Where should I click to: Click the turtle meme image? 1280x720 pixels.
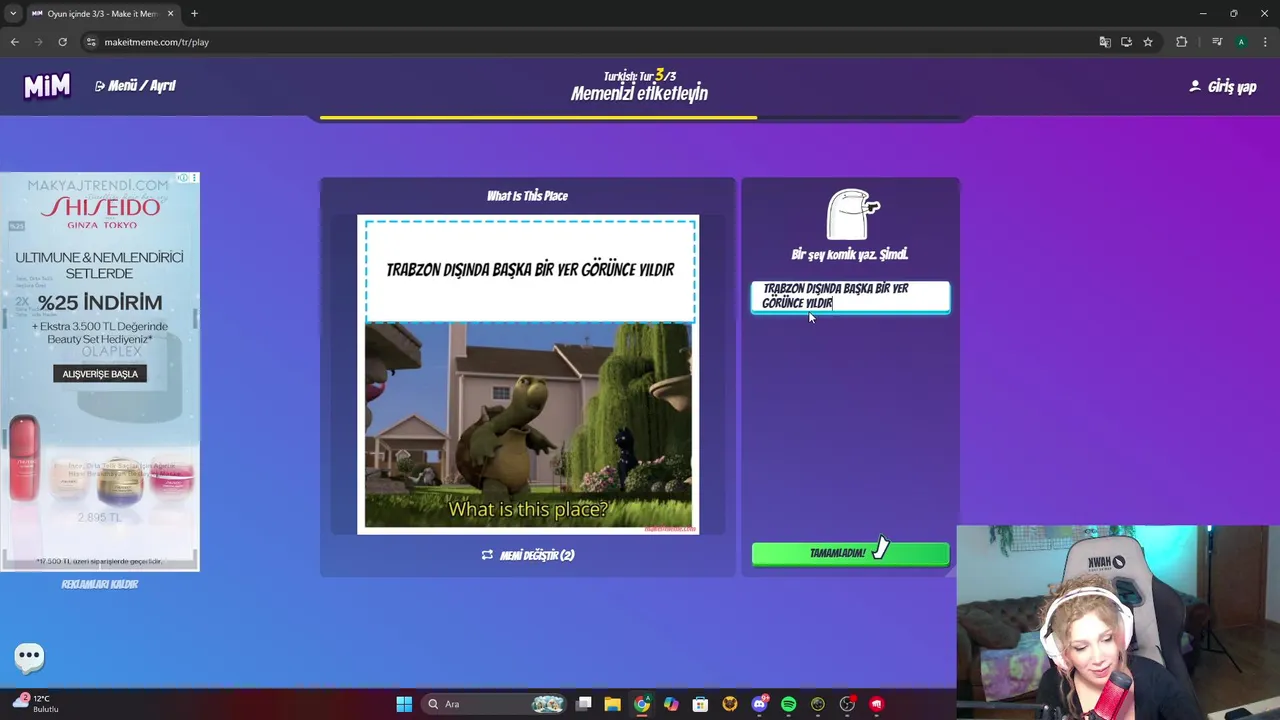click(x=528, y=425)
